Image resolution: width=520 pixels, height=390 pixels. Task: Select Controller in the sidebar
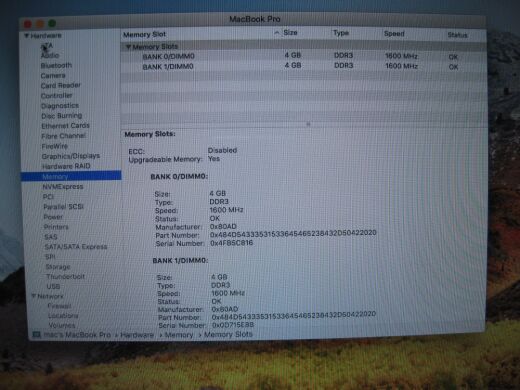(x=57, y=96)
